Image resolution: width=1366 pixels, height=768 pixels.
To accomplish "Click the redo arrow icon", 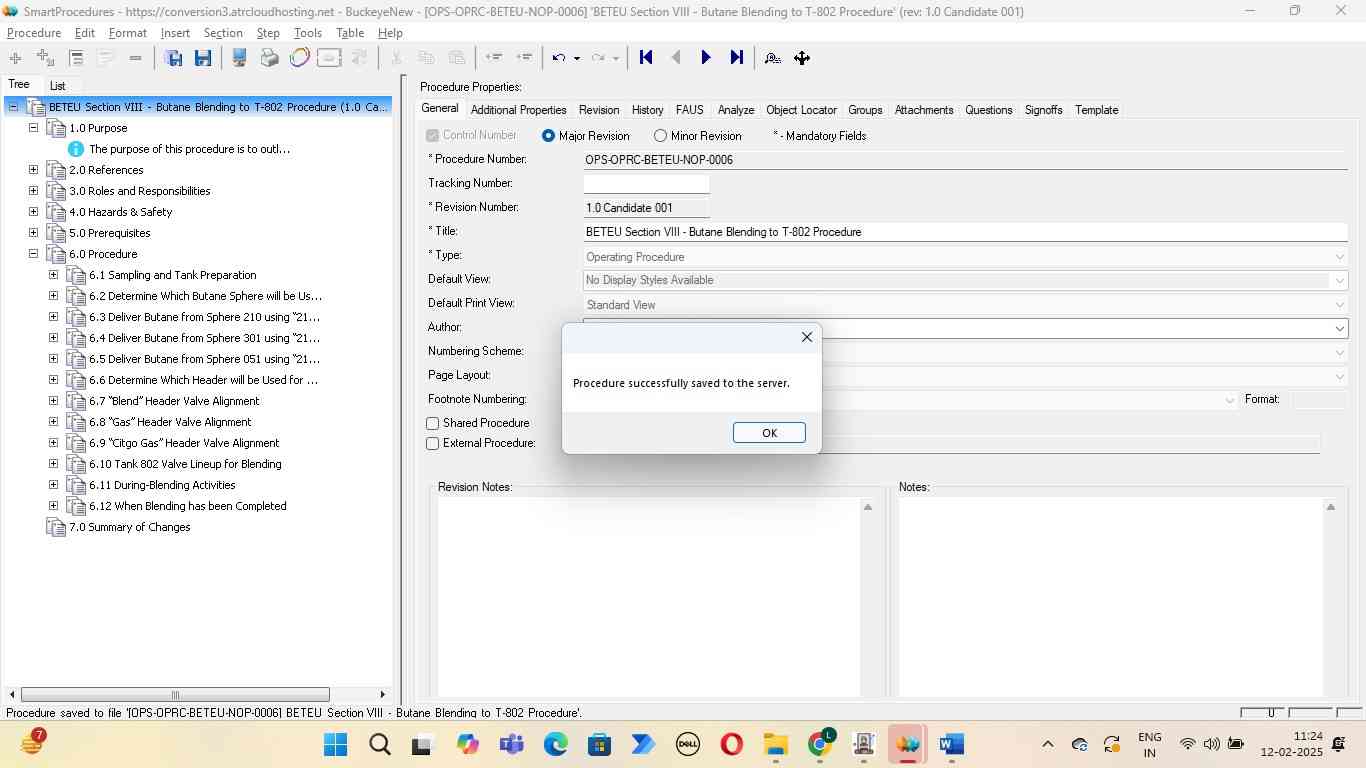I will [598, 58].
